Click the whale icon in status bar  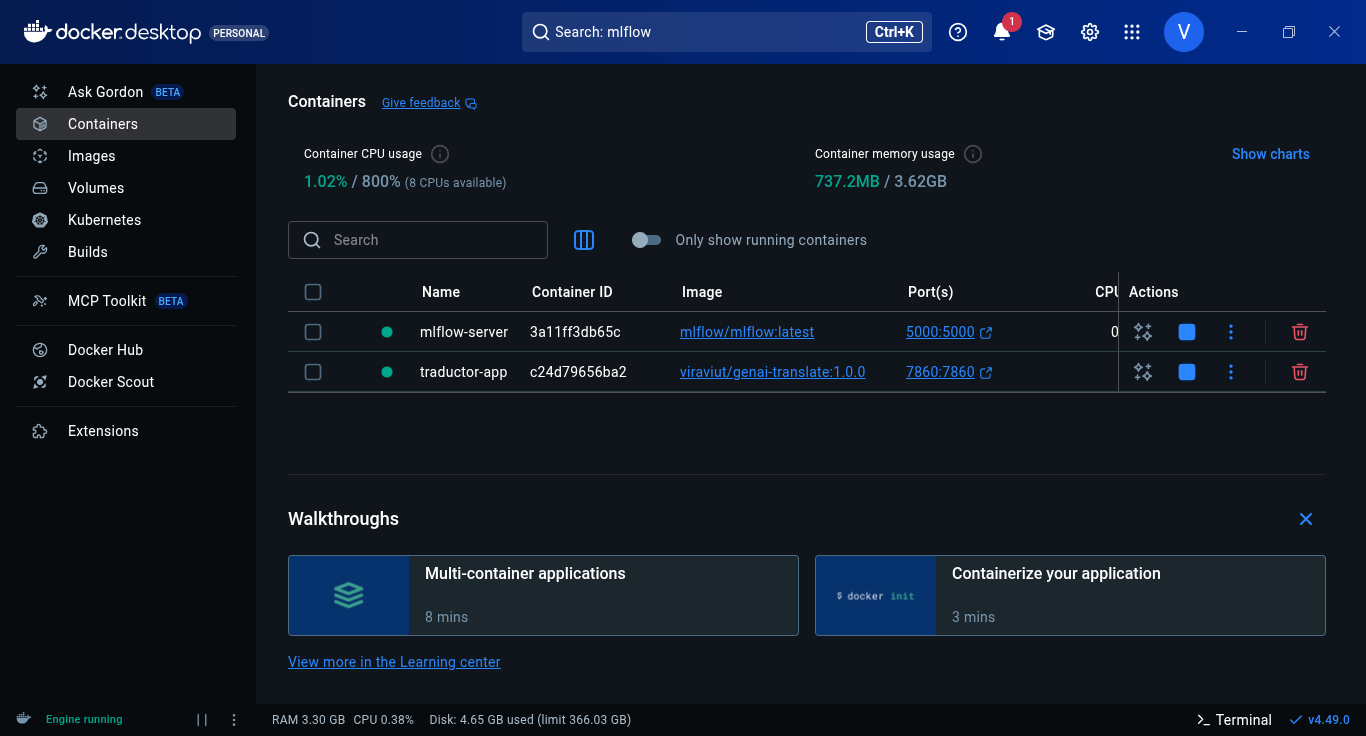click(x=23, y=719)
